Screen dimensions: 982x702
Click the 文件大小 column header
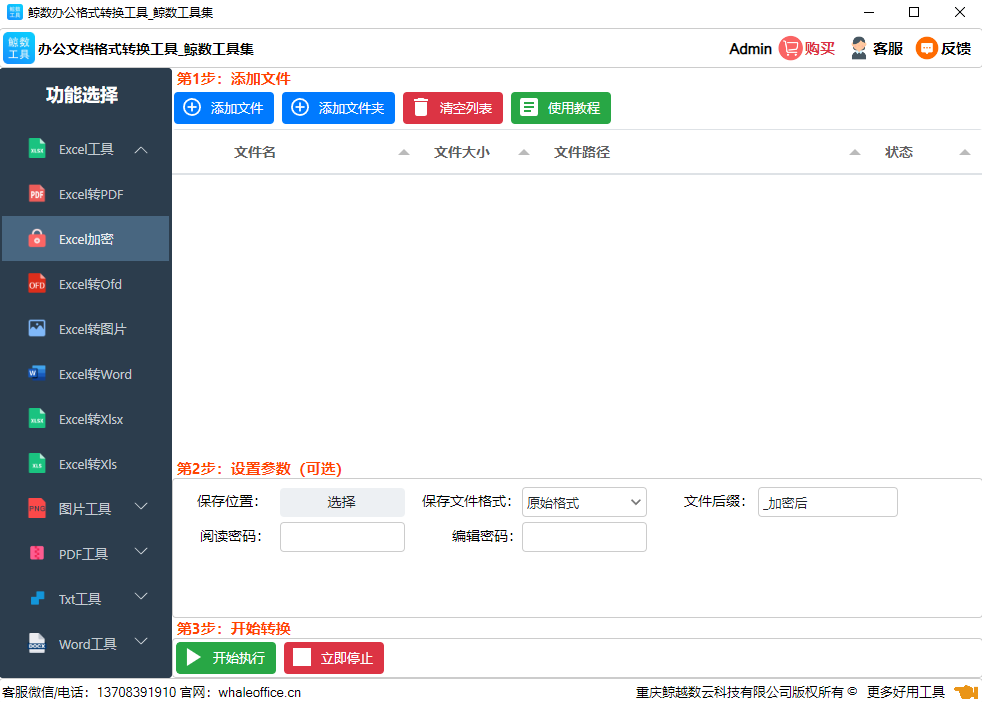point(462,152)
